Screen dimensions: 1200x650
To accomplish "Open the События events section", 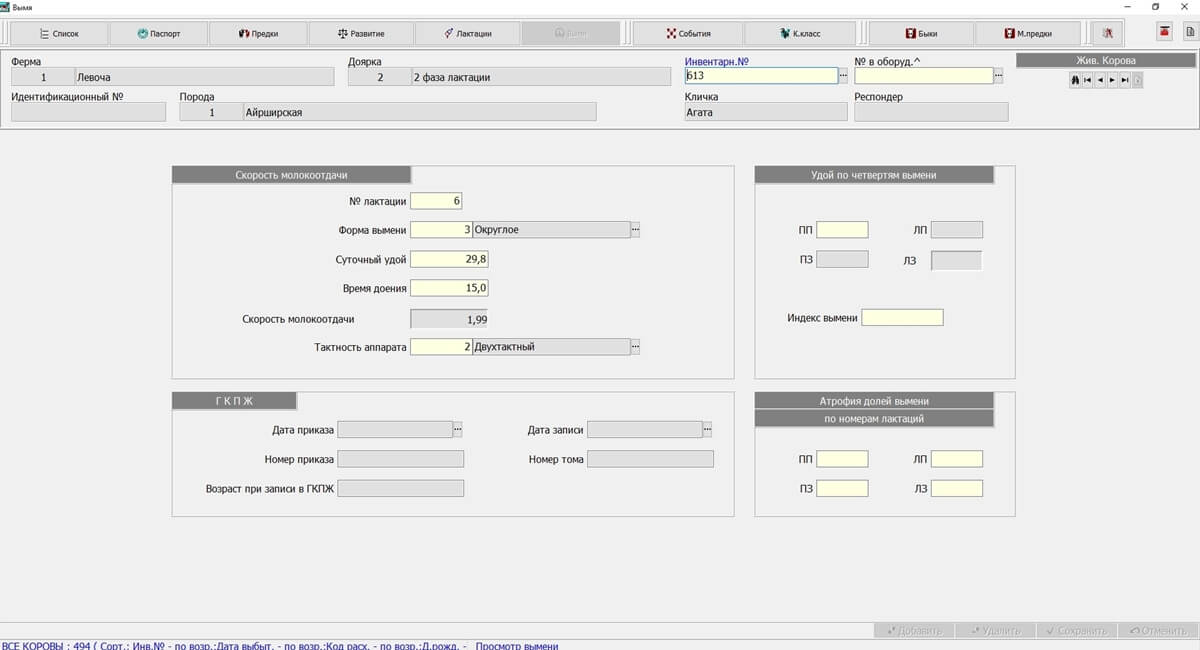I will pyautogui.click(x=688, y=33).
